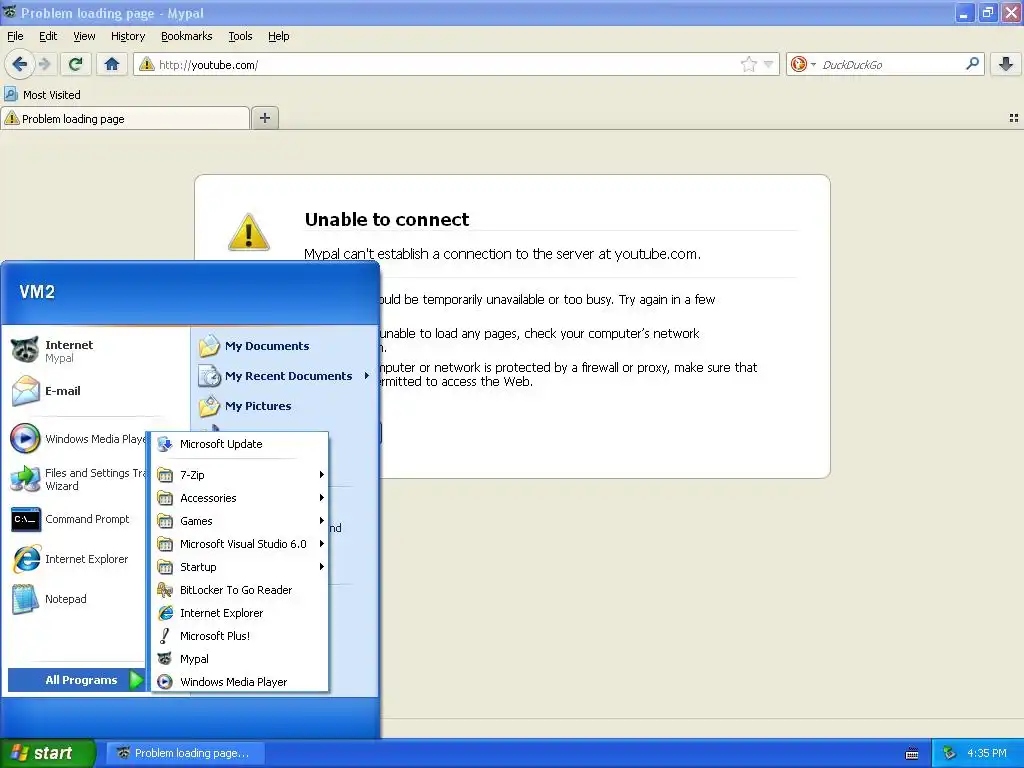Click the Start button
The height and width of the screenshot is (768, 1024).
tap(47, 753)
